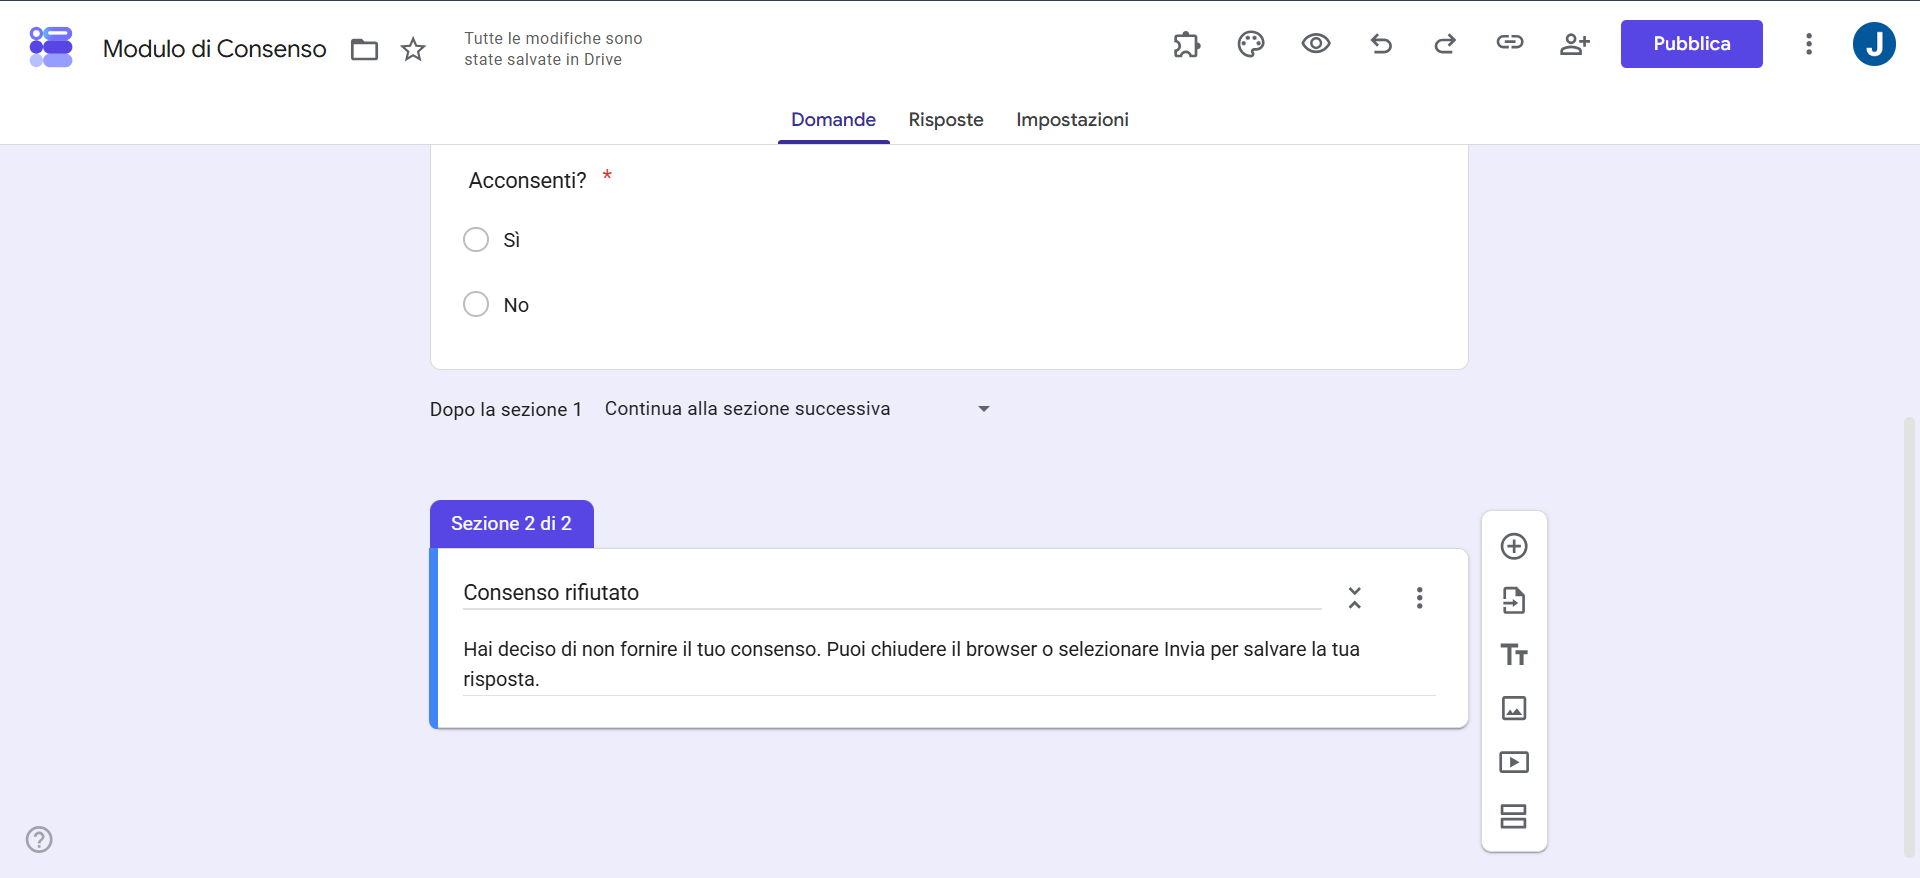Open the Google account avatar J
Viewport: 1920px width, 878px height.
1874,44
